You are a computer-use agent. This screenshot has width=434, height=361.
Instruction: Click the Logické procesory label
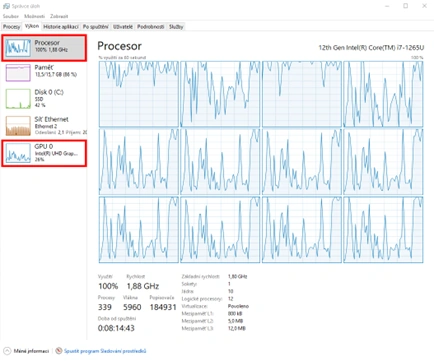click(202, 299)
